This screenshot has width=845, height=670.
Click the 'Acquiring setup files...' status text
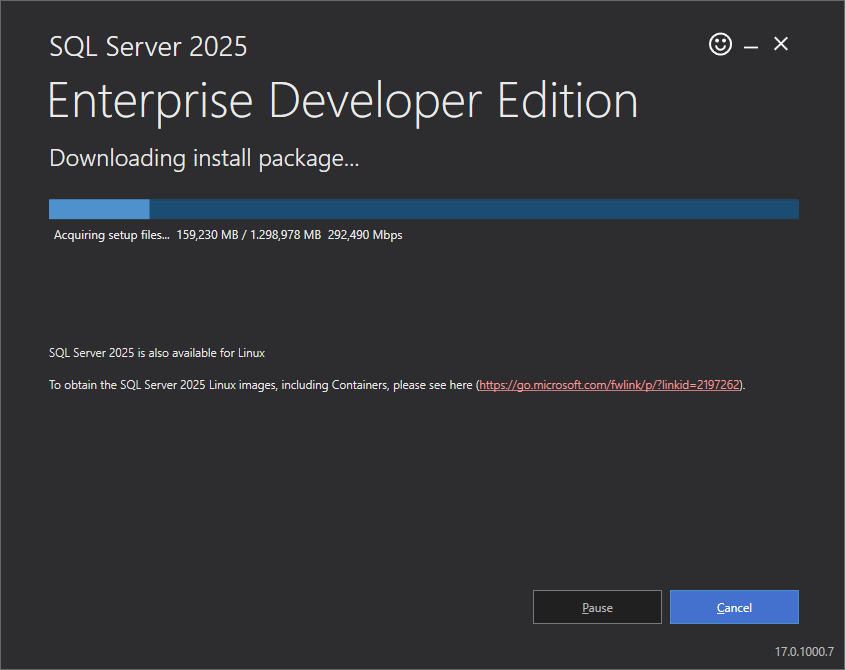112,235
